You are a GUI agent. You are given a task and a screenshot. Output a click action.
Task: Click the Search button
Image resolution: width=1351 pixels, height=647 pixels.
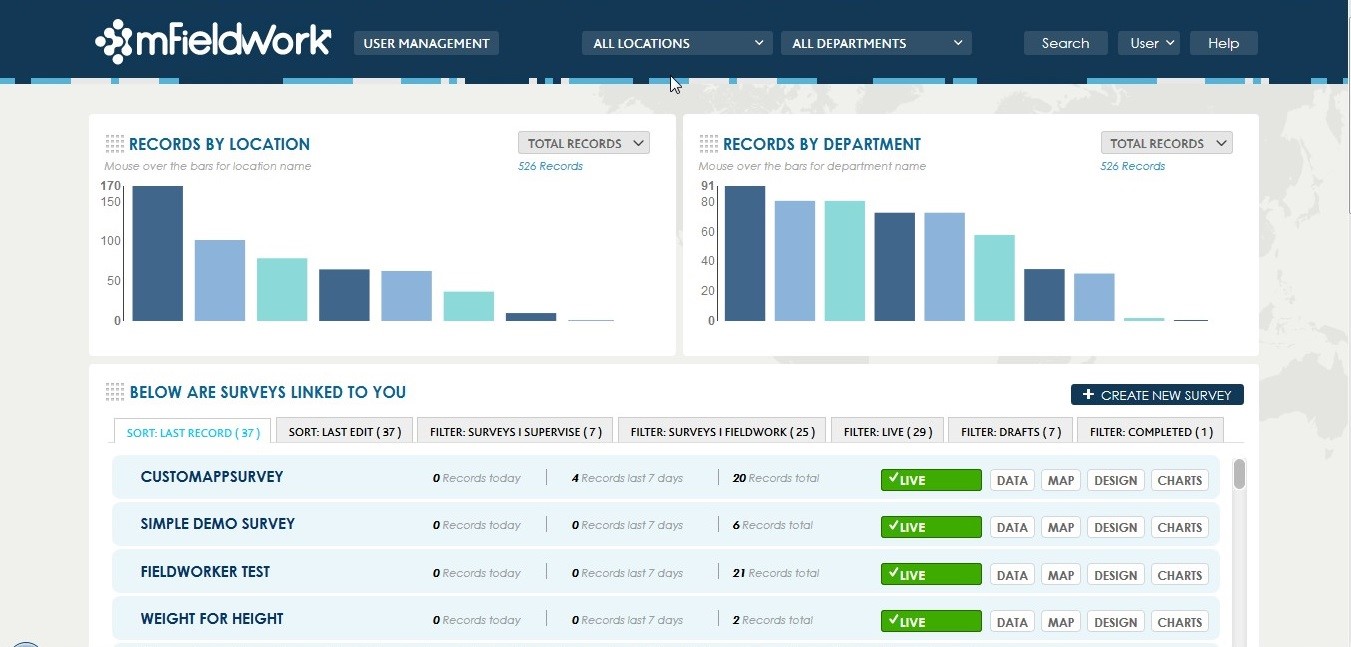(1065, 43)
